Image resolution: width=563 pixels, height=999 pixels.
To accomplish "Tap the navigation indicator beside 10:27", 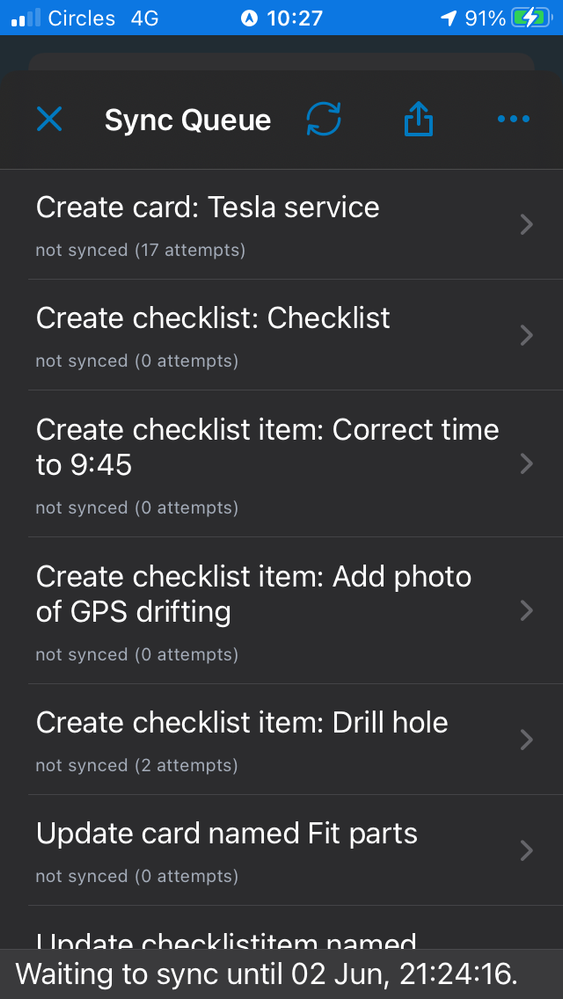I will (249, 18).
